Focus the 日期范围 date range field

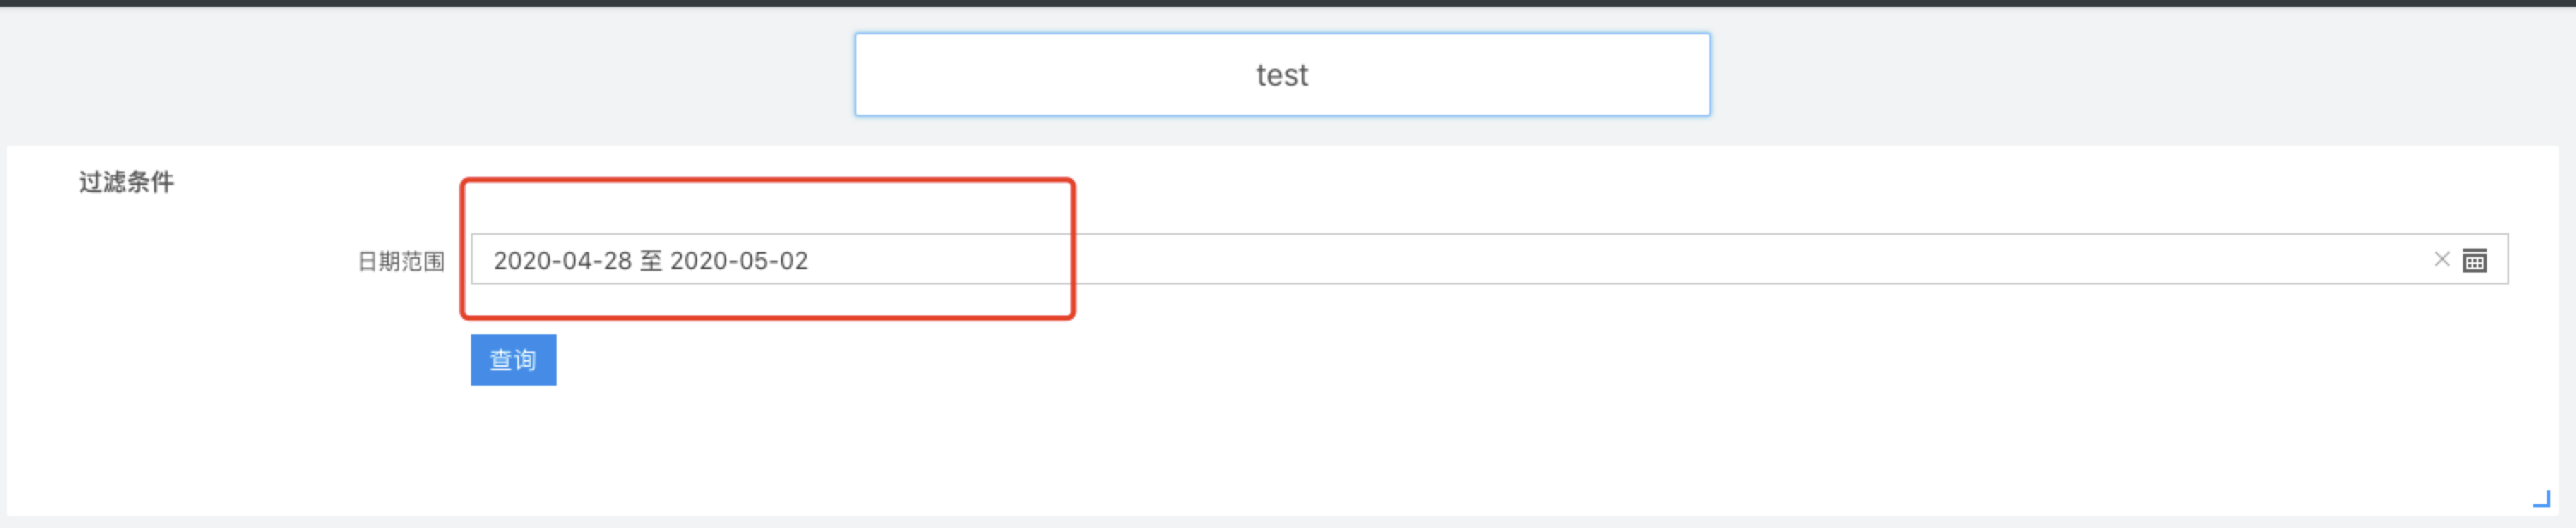(1489, 259)
